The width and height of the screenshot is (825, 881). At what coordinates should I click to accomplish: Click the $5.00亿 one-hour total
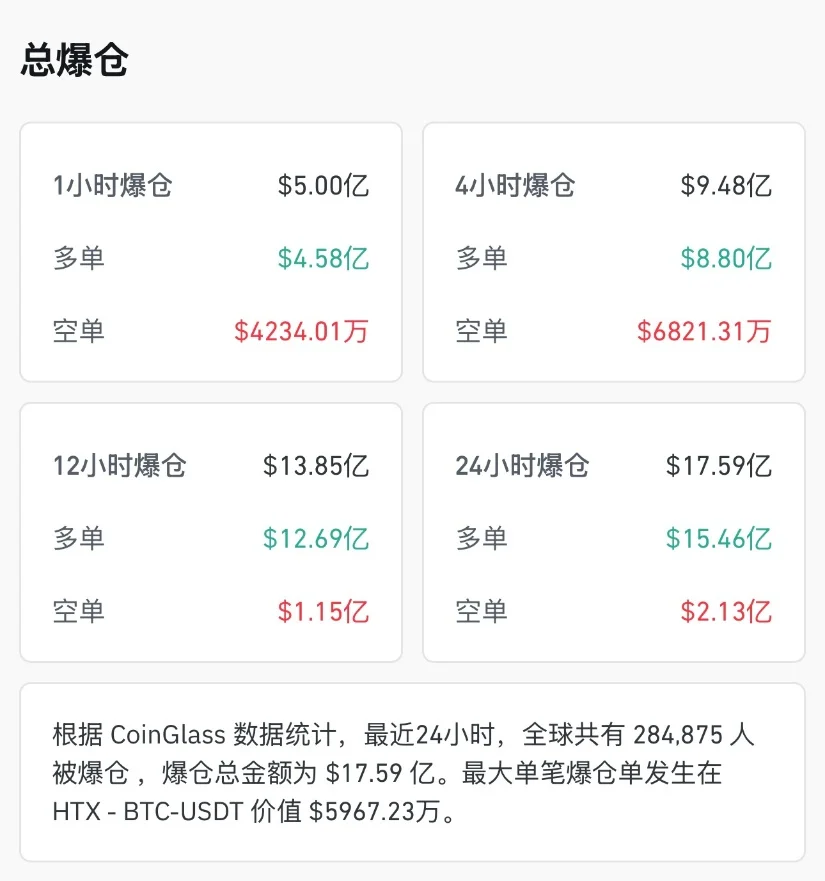click(x=323, y=185)
